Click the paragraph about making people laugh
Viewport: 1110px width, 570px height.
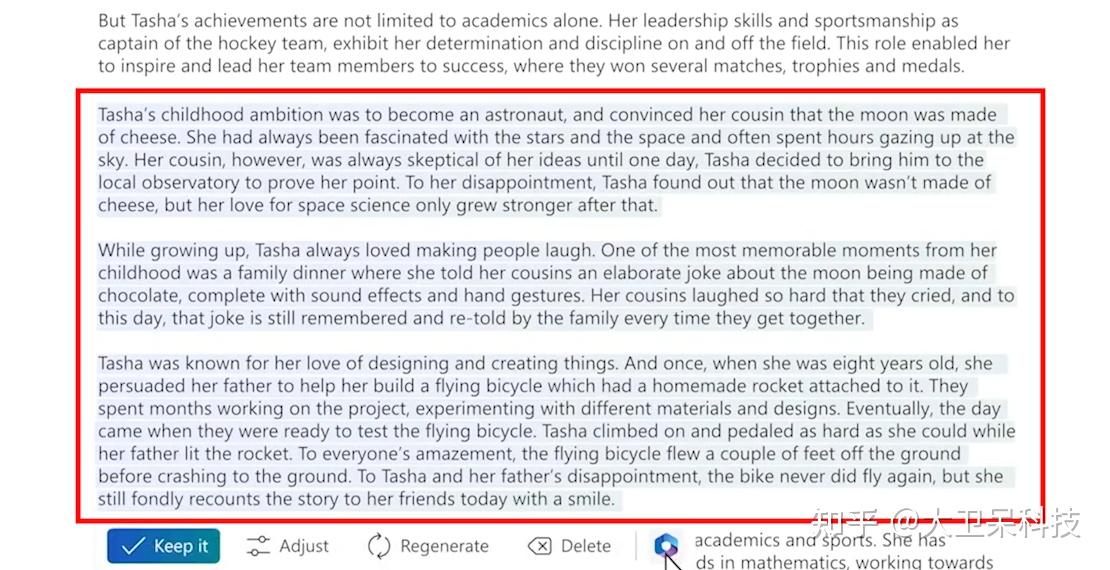point(556,284)
